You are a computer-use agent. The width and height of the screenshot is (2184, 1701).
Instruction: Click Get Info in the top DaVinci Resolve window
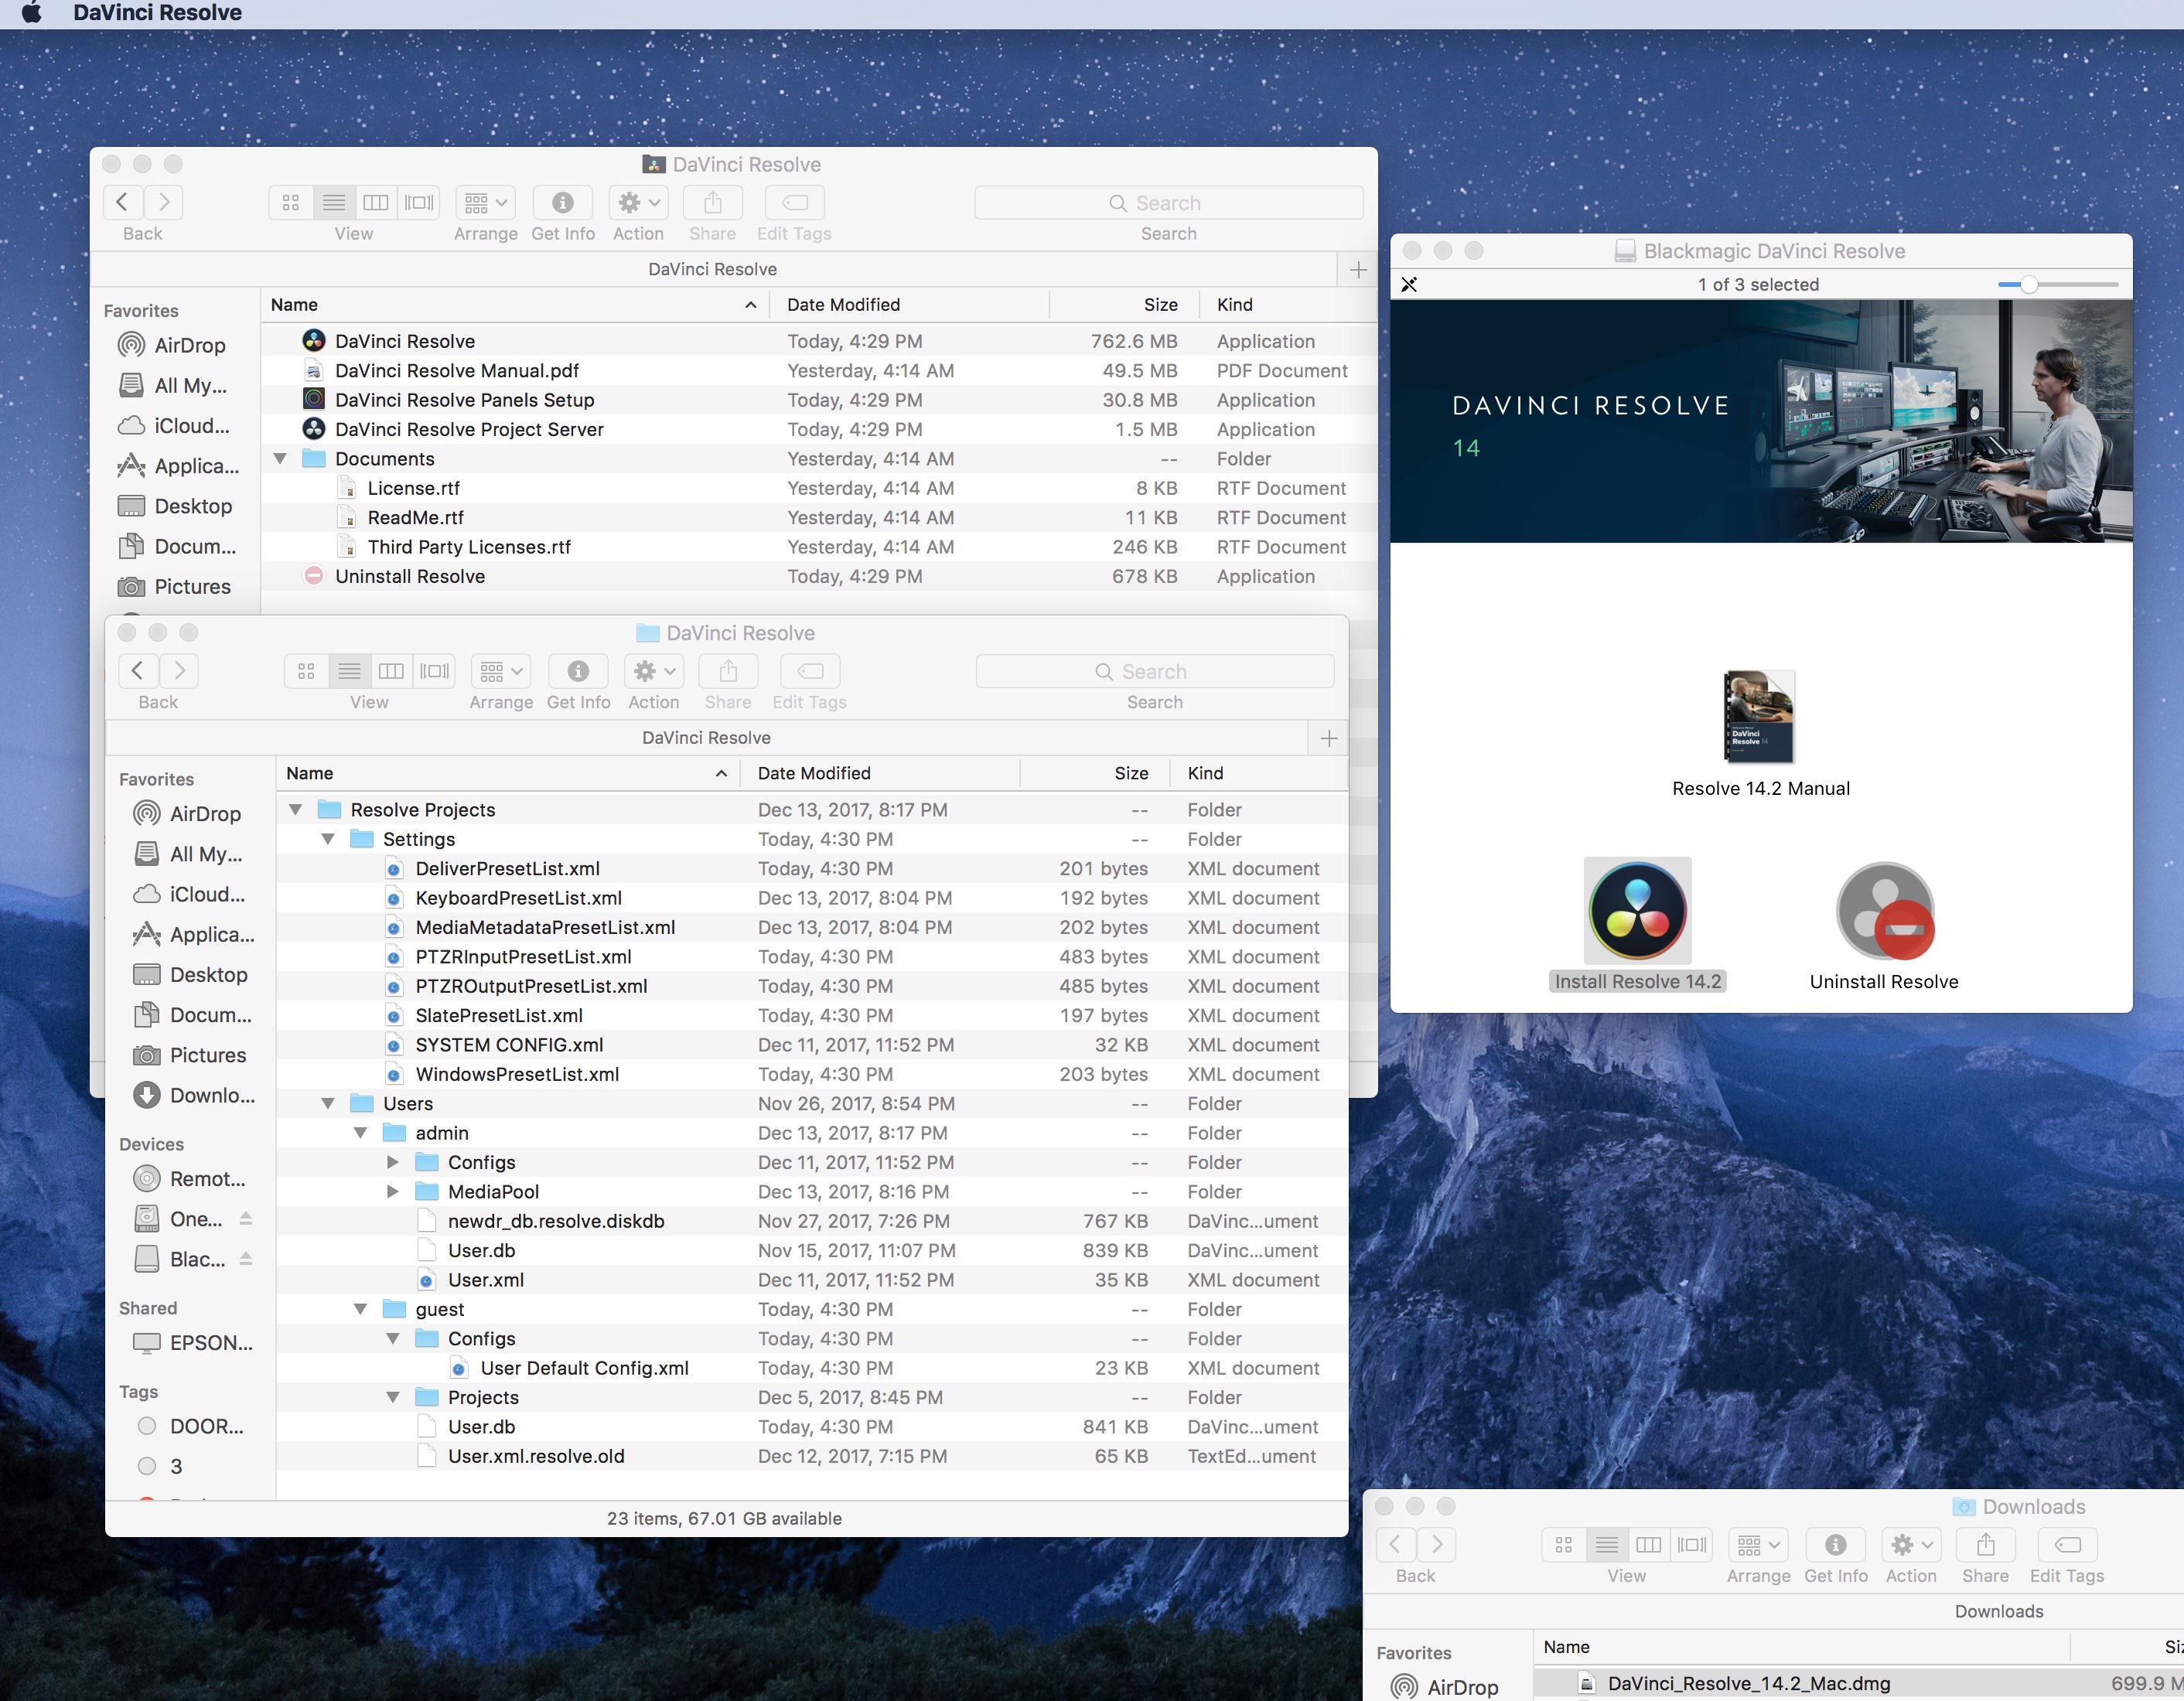(562, 203)
